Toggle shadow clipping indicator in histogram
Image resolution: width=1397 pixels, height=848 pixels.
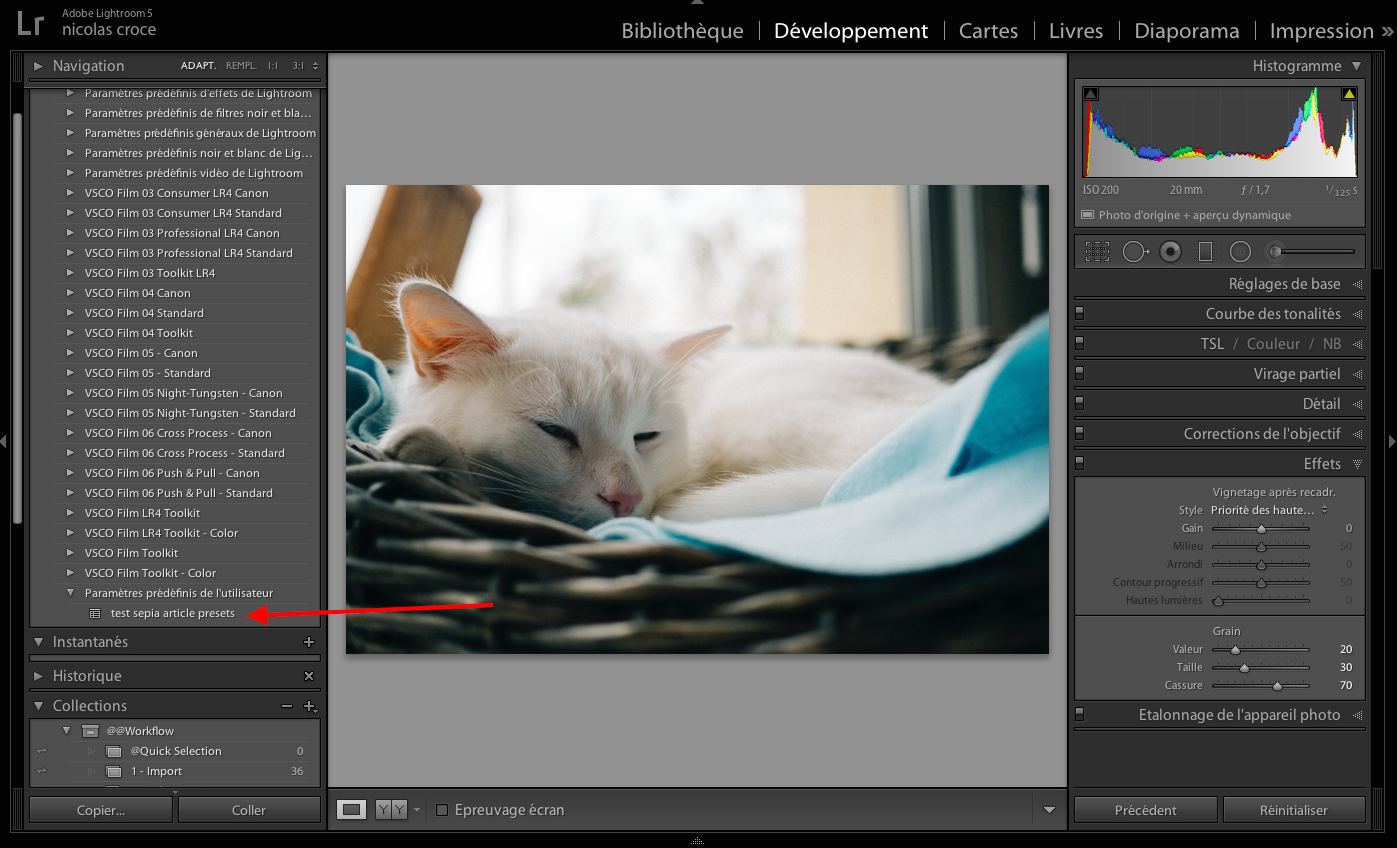(x=1091, y=94)
